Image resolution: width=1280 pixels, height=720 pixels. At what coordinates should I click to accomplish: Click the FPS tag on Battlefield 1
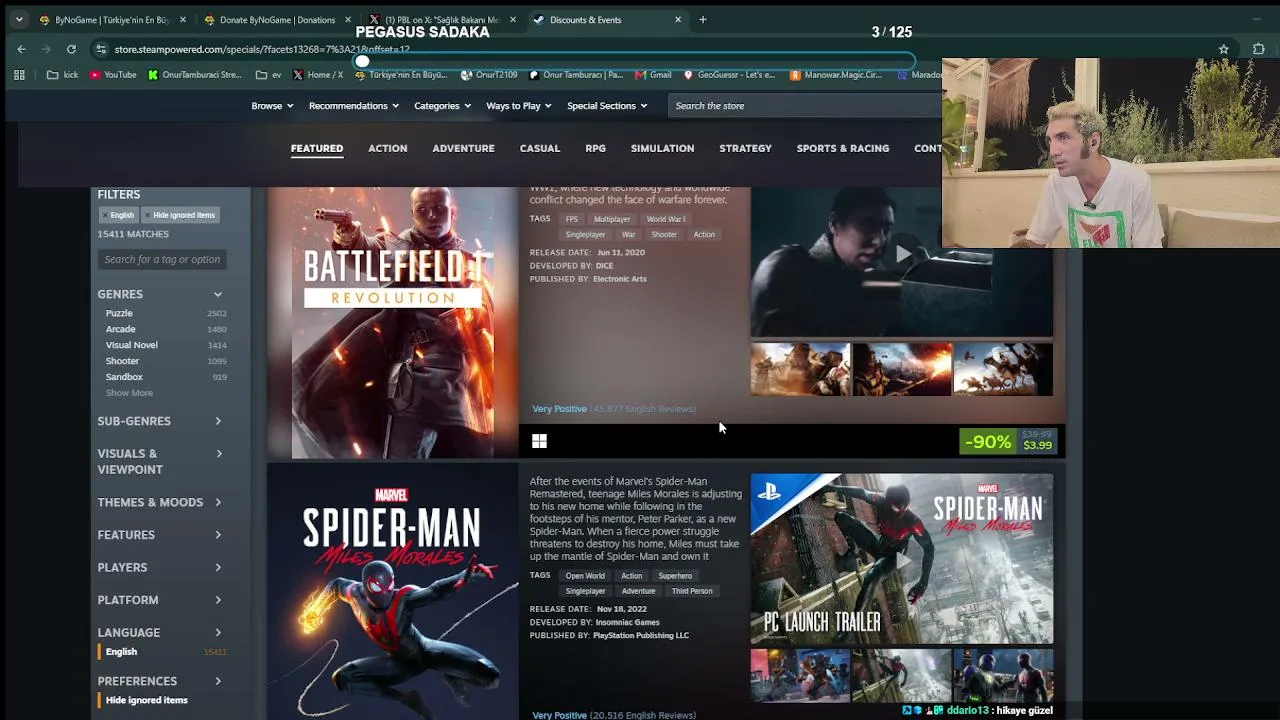(571, 219)
